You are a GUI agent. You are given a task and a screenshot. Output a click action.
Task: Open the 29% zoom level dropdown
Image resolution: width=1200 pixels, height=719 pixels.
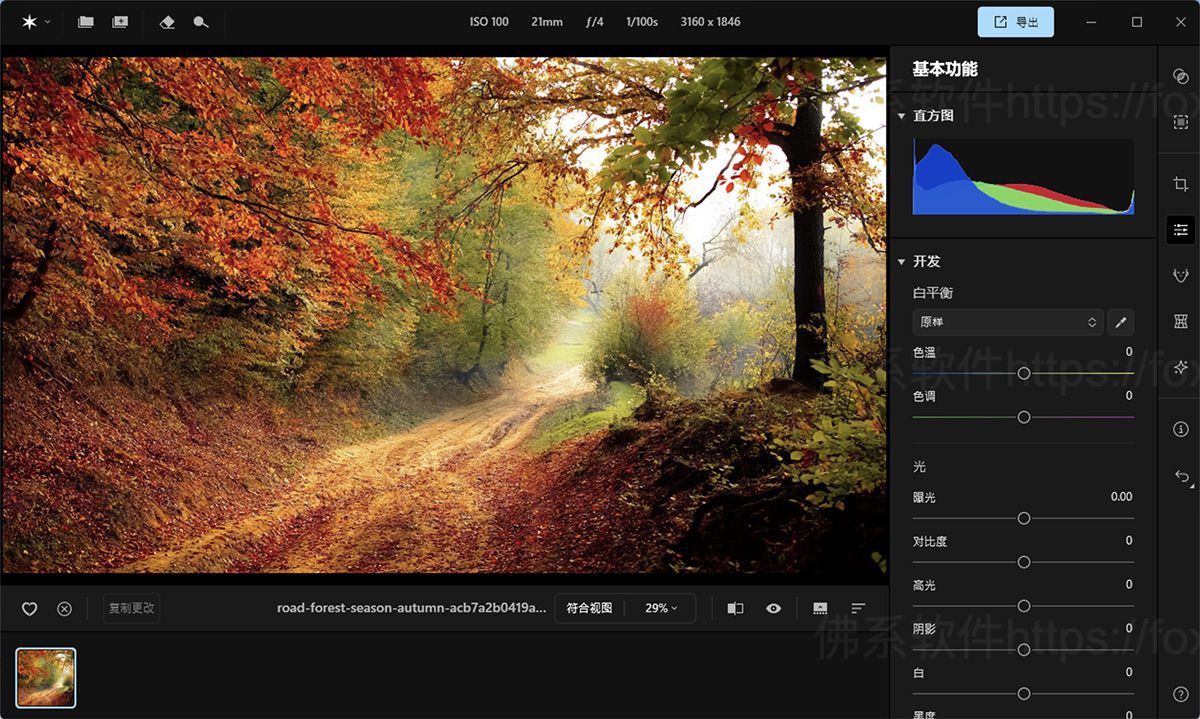coord(661,608)
